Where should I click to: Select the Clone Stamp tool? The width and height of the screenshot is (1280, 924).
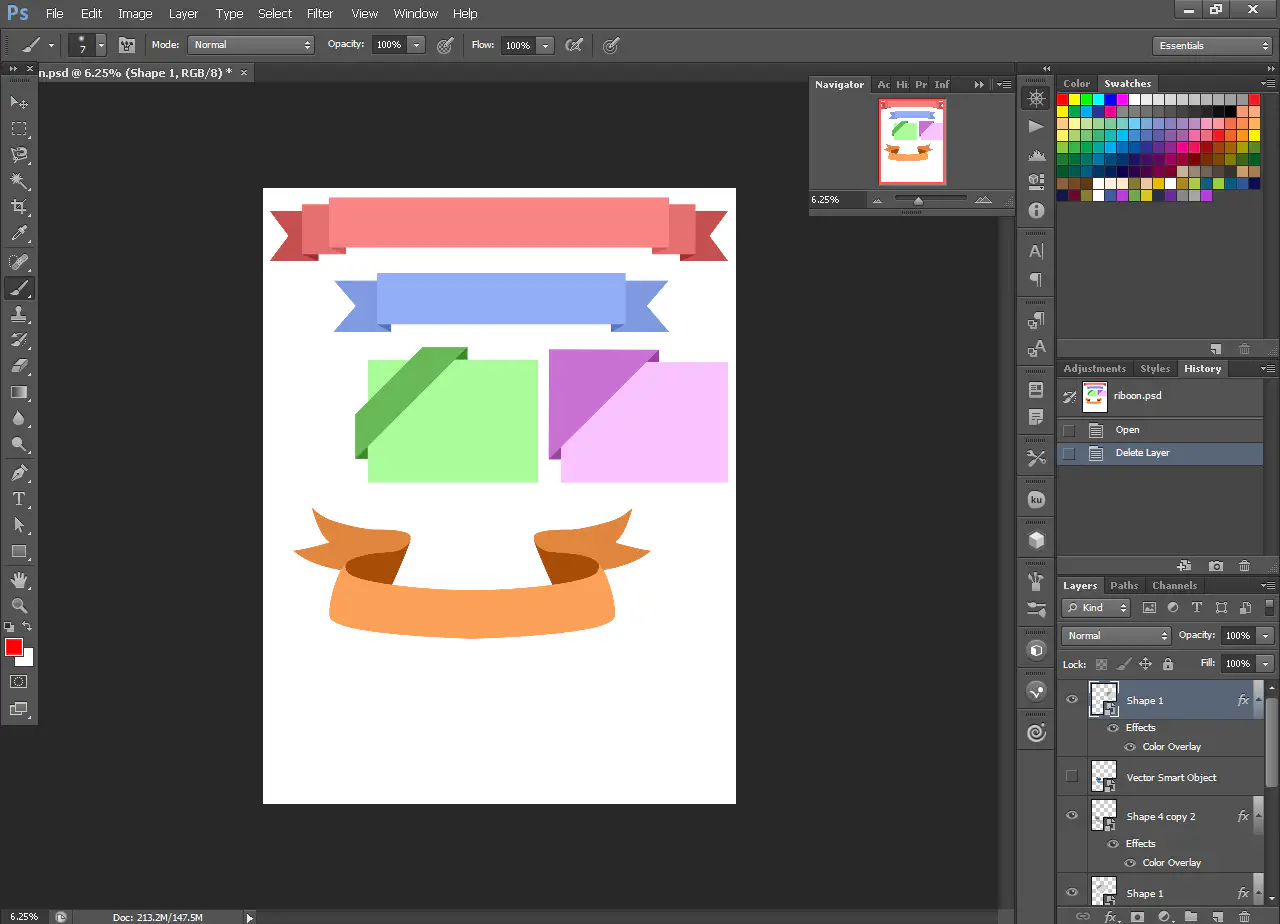click(x=19, y=314)
